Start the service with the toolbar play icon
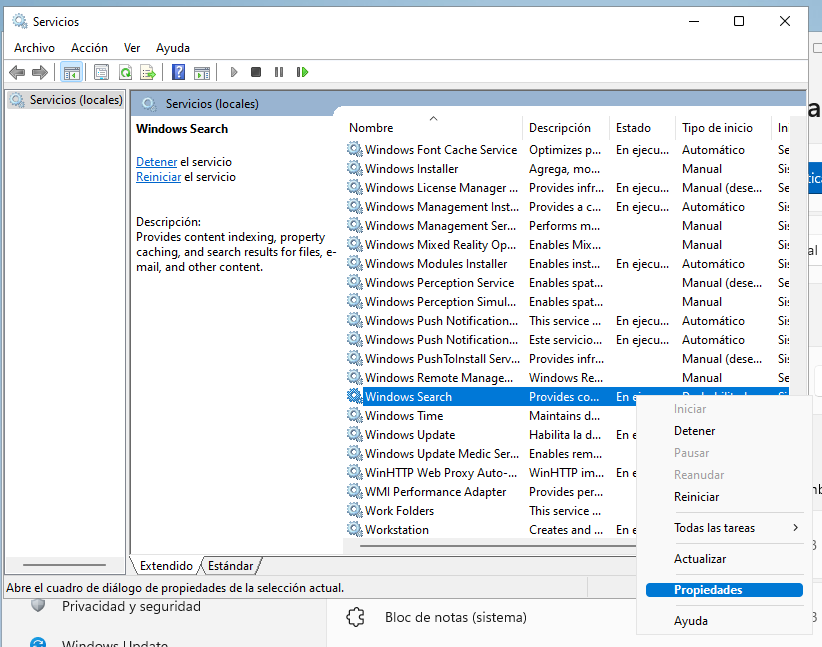Screen dimensions: 822x647 click(234, 72)
